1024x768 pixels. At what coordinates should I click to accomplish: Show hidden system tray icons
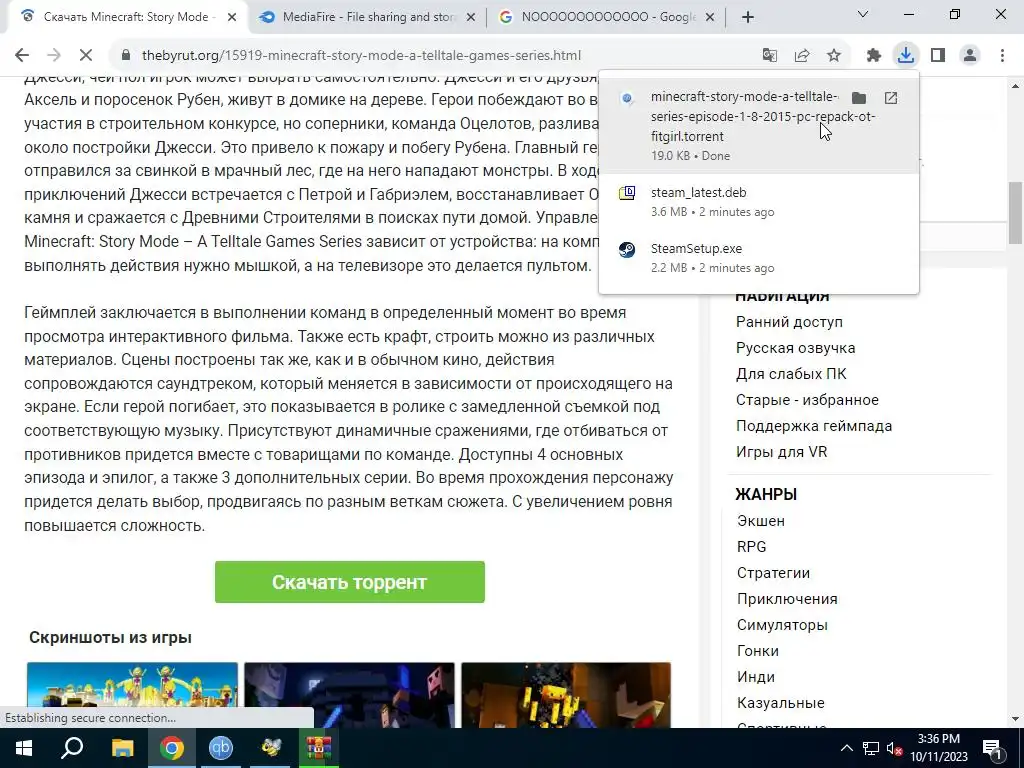(x=846, y=748)
